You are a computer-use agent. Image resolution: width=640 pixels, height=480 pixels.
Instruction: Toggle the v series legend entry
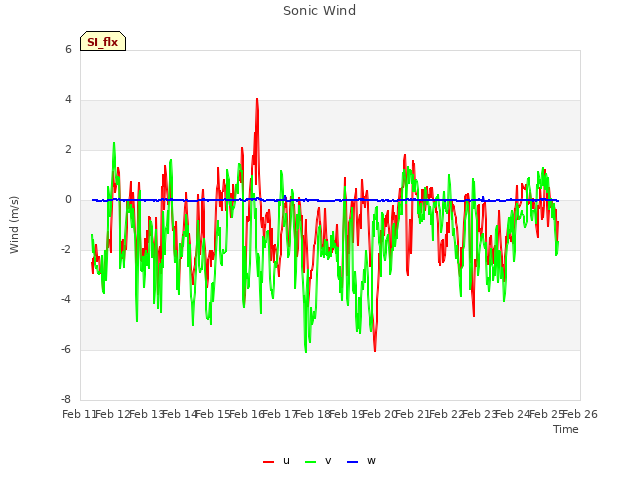[x=318, y=461]
